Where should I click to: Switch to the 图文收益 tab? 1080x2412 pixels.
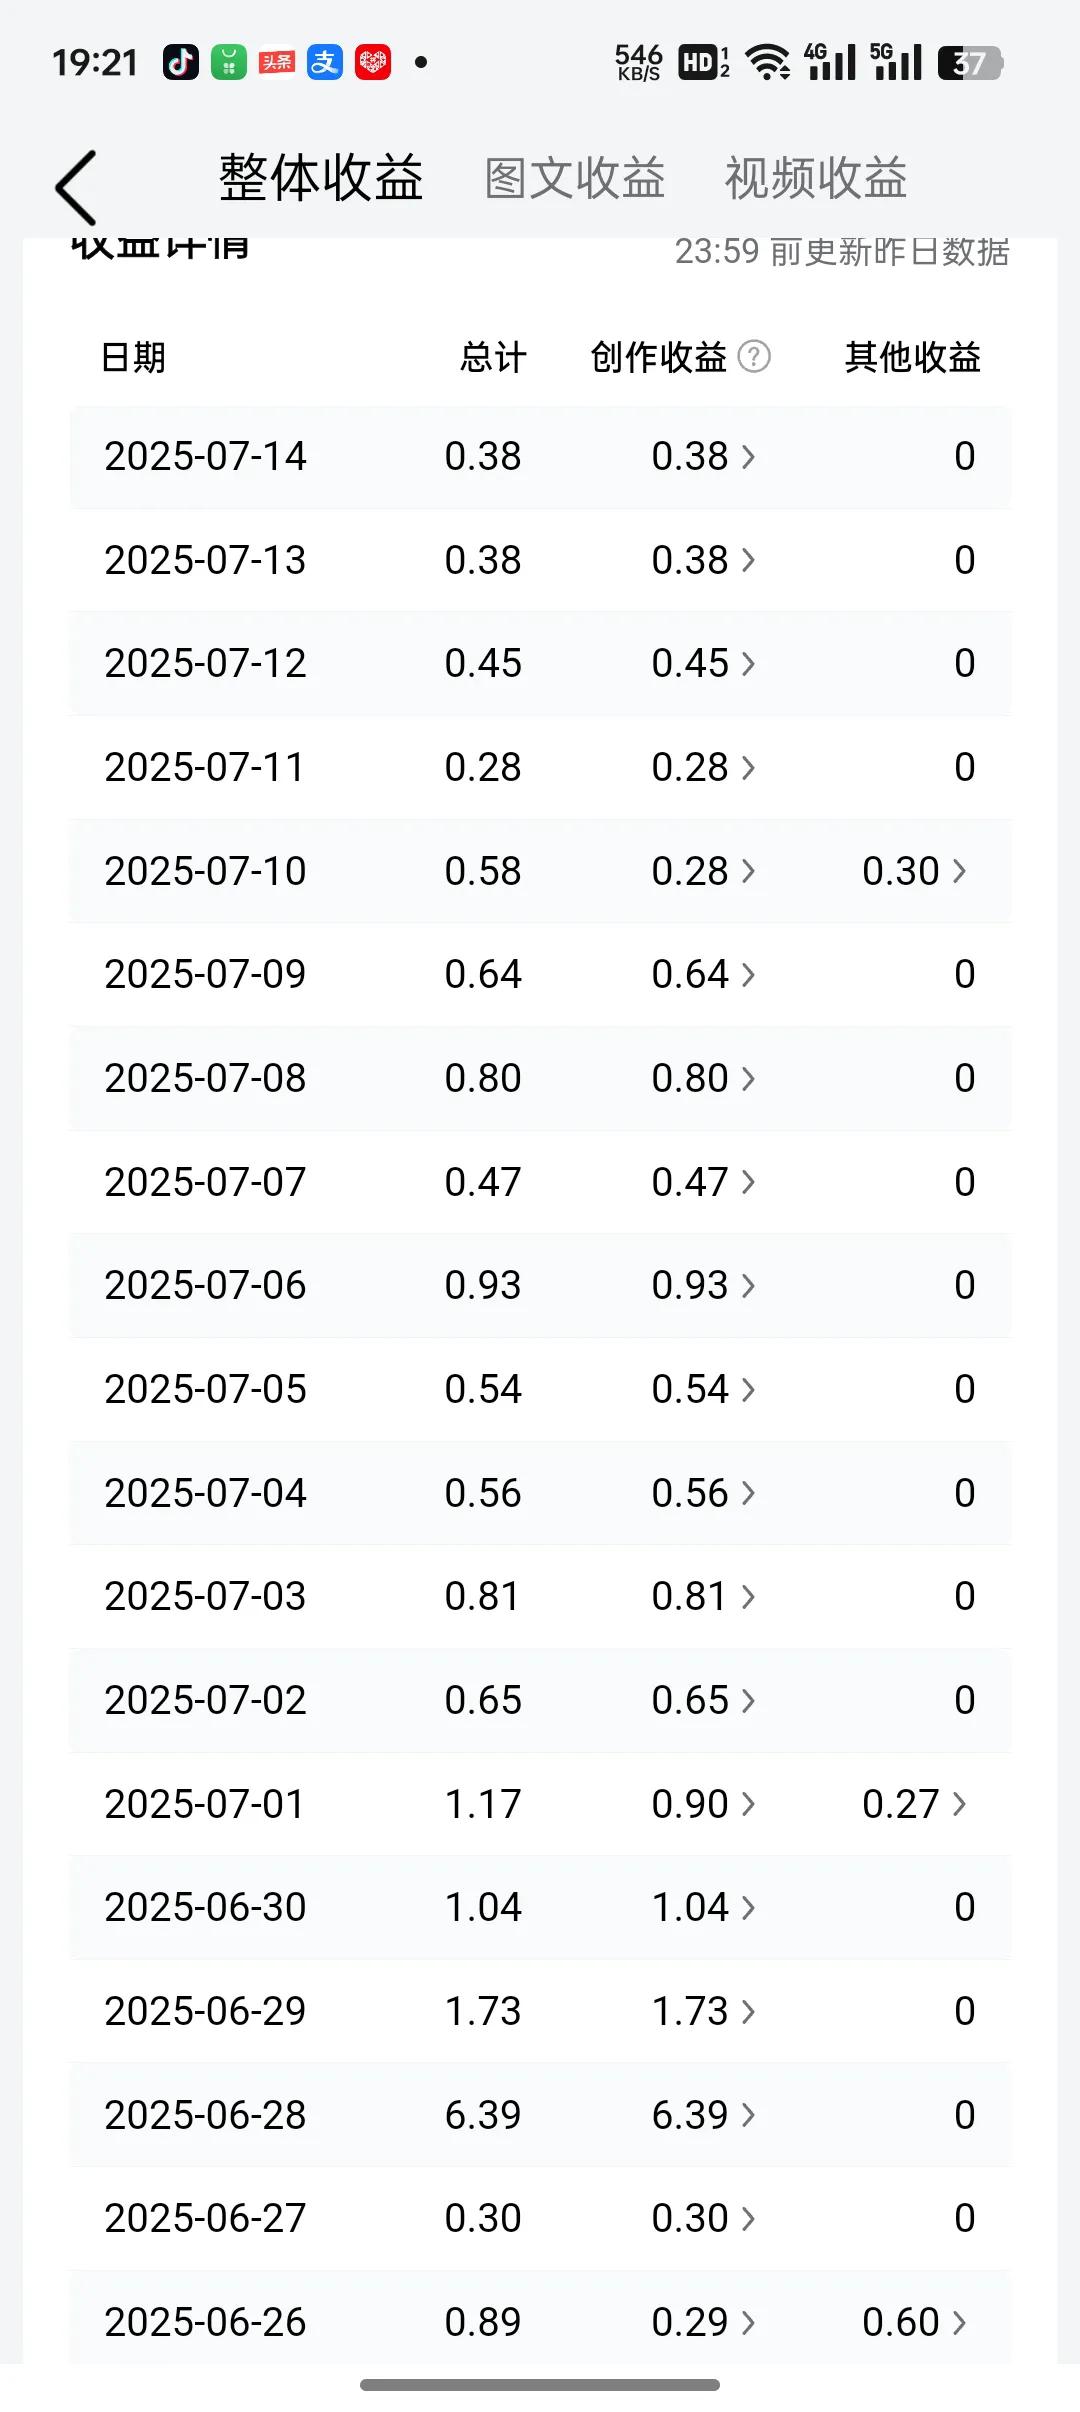pos(575,179)
